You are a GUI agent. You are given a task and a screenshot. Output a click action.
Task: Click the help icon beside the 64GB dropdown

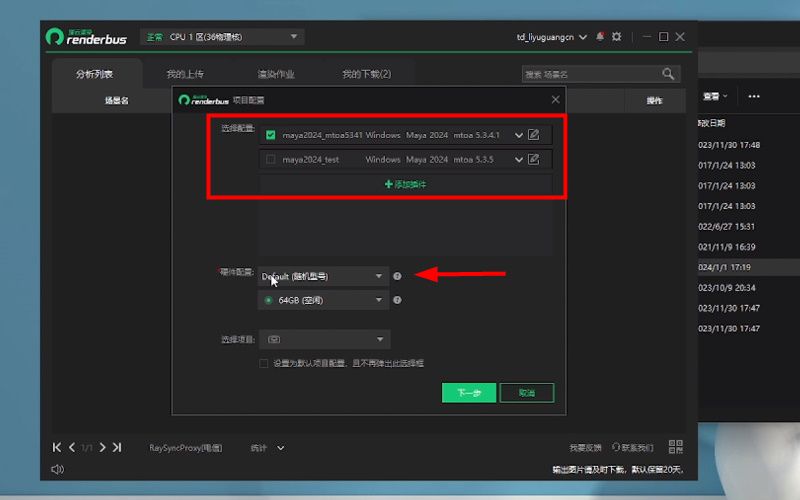(x=397, y=300)
